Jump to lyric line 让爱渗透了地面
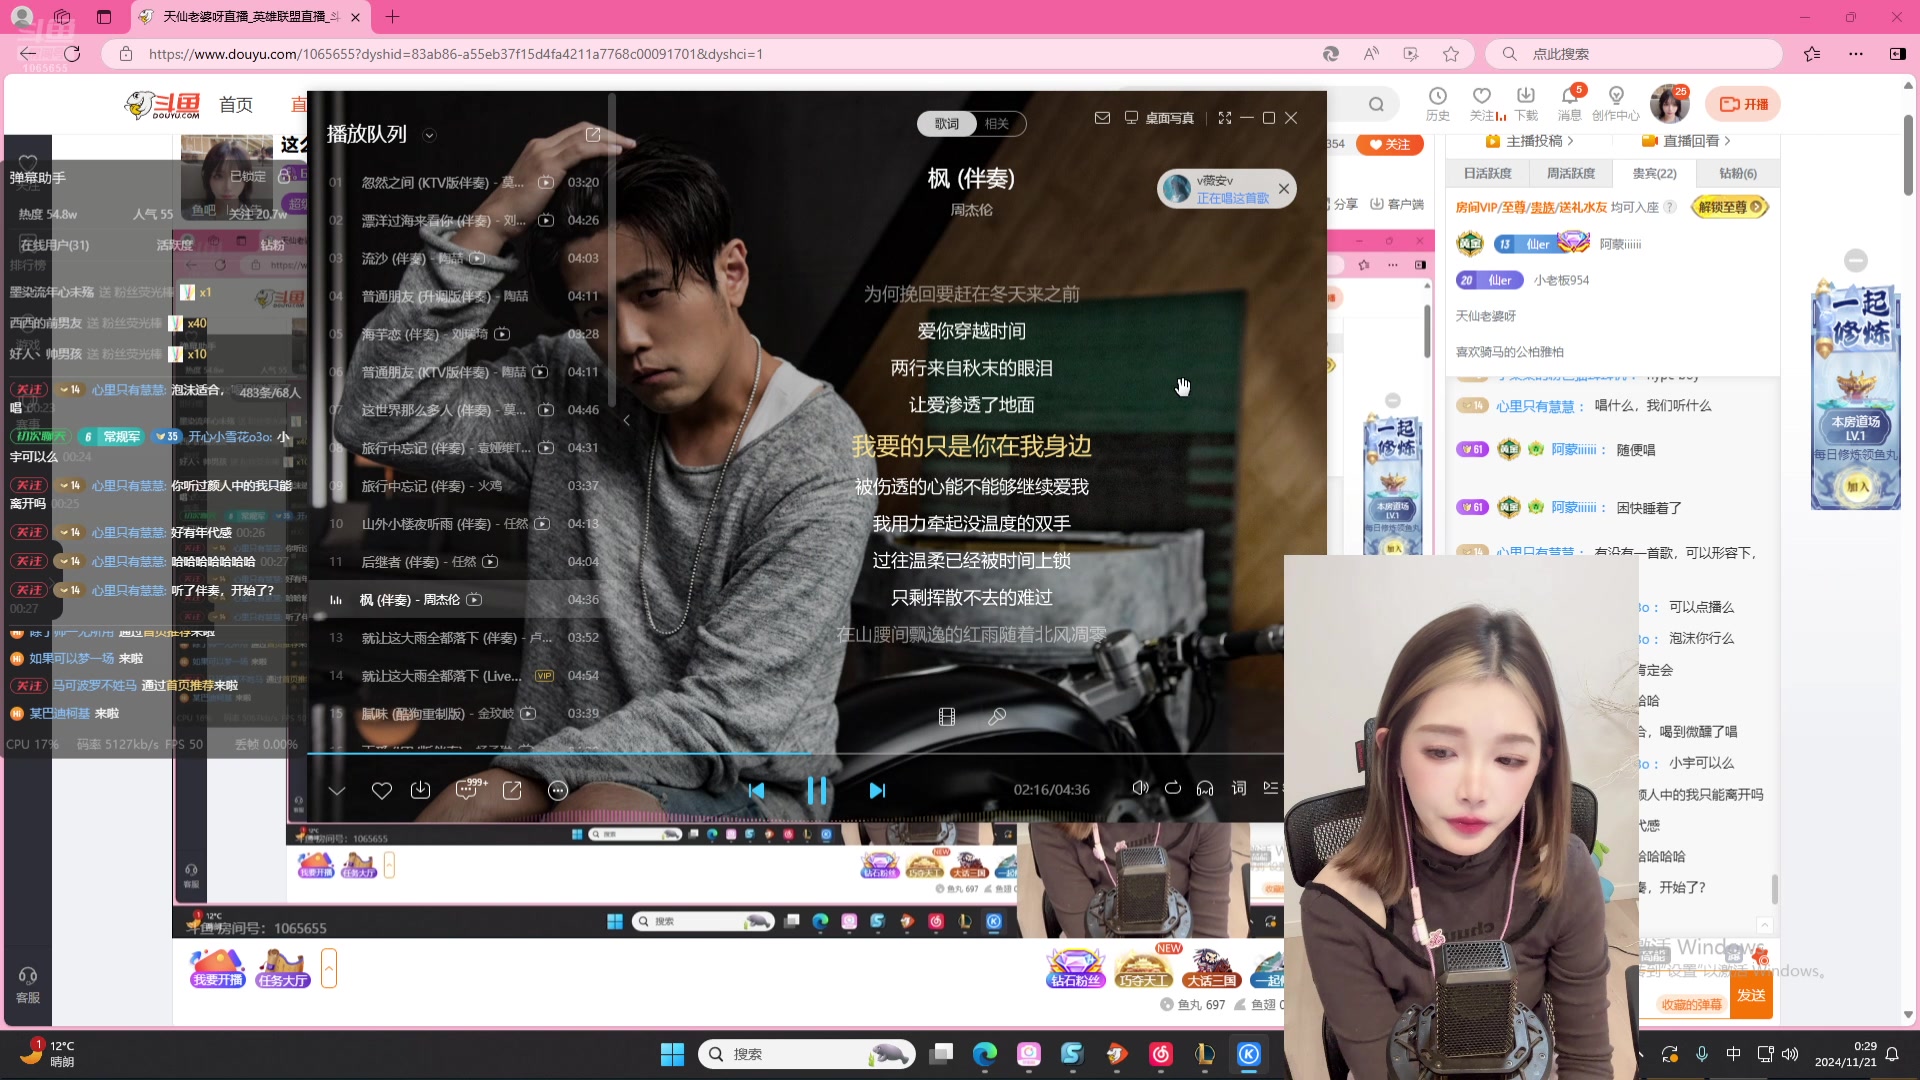Image resolution: width=1920 pixels, height=1080 pixels. [971, 405]
